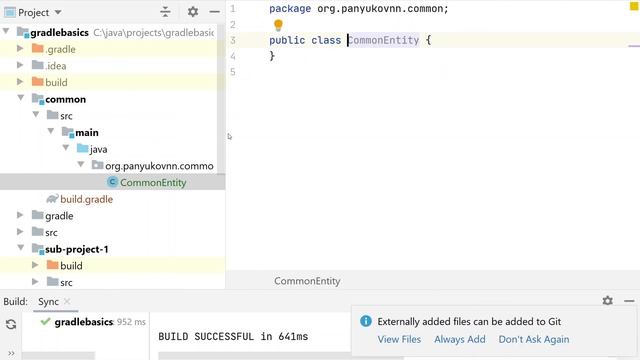Expand the src folder under sub-project-1
Image resolution: width=640 pixels, height=360 pixels.
[x=35, y=282]
